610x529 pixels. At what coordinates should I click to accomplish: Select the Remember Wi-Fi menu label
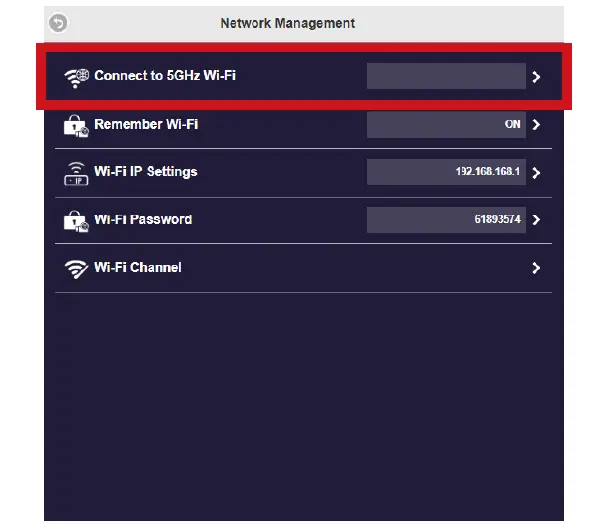144,124
